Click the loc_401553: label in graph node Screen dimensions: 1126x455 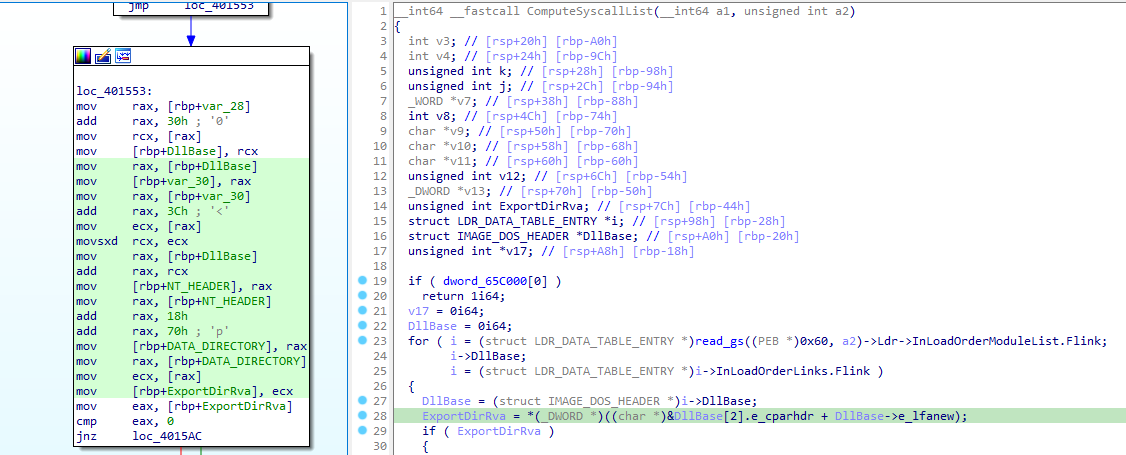click(114, 92)
